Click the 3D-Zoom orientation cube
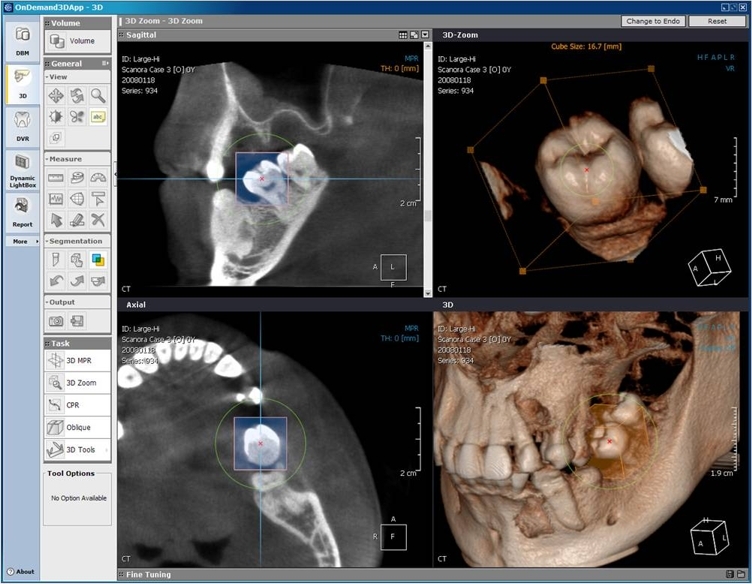The width and height of the screenshot is (752, 584). click(x=709, y=268)
